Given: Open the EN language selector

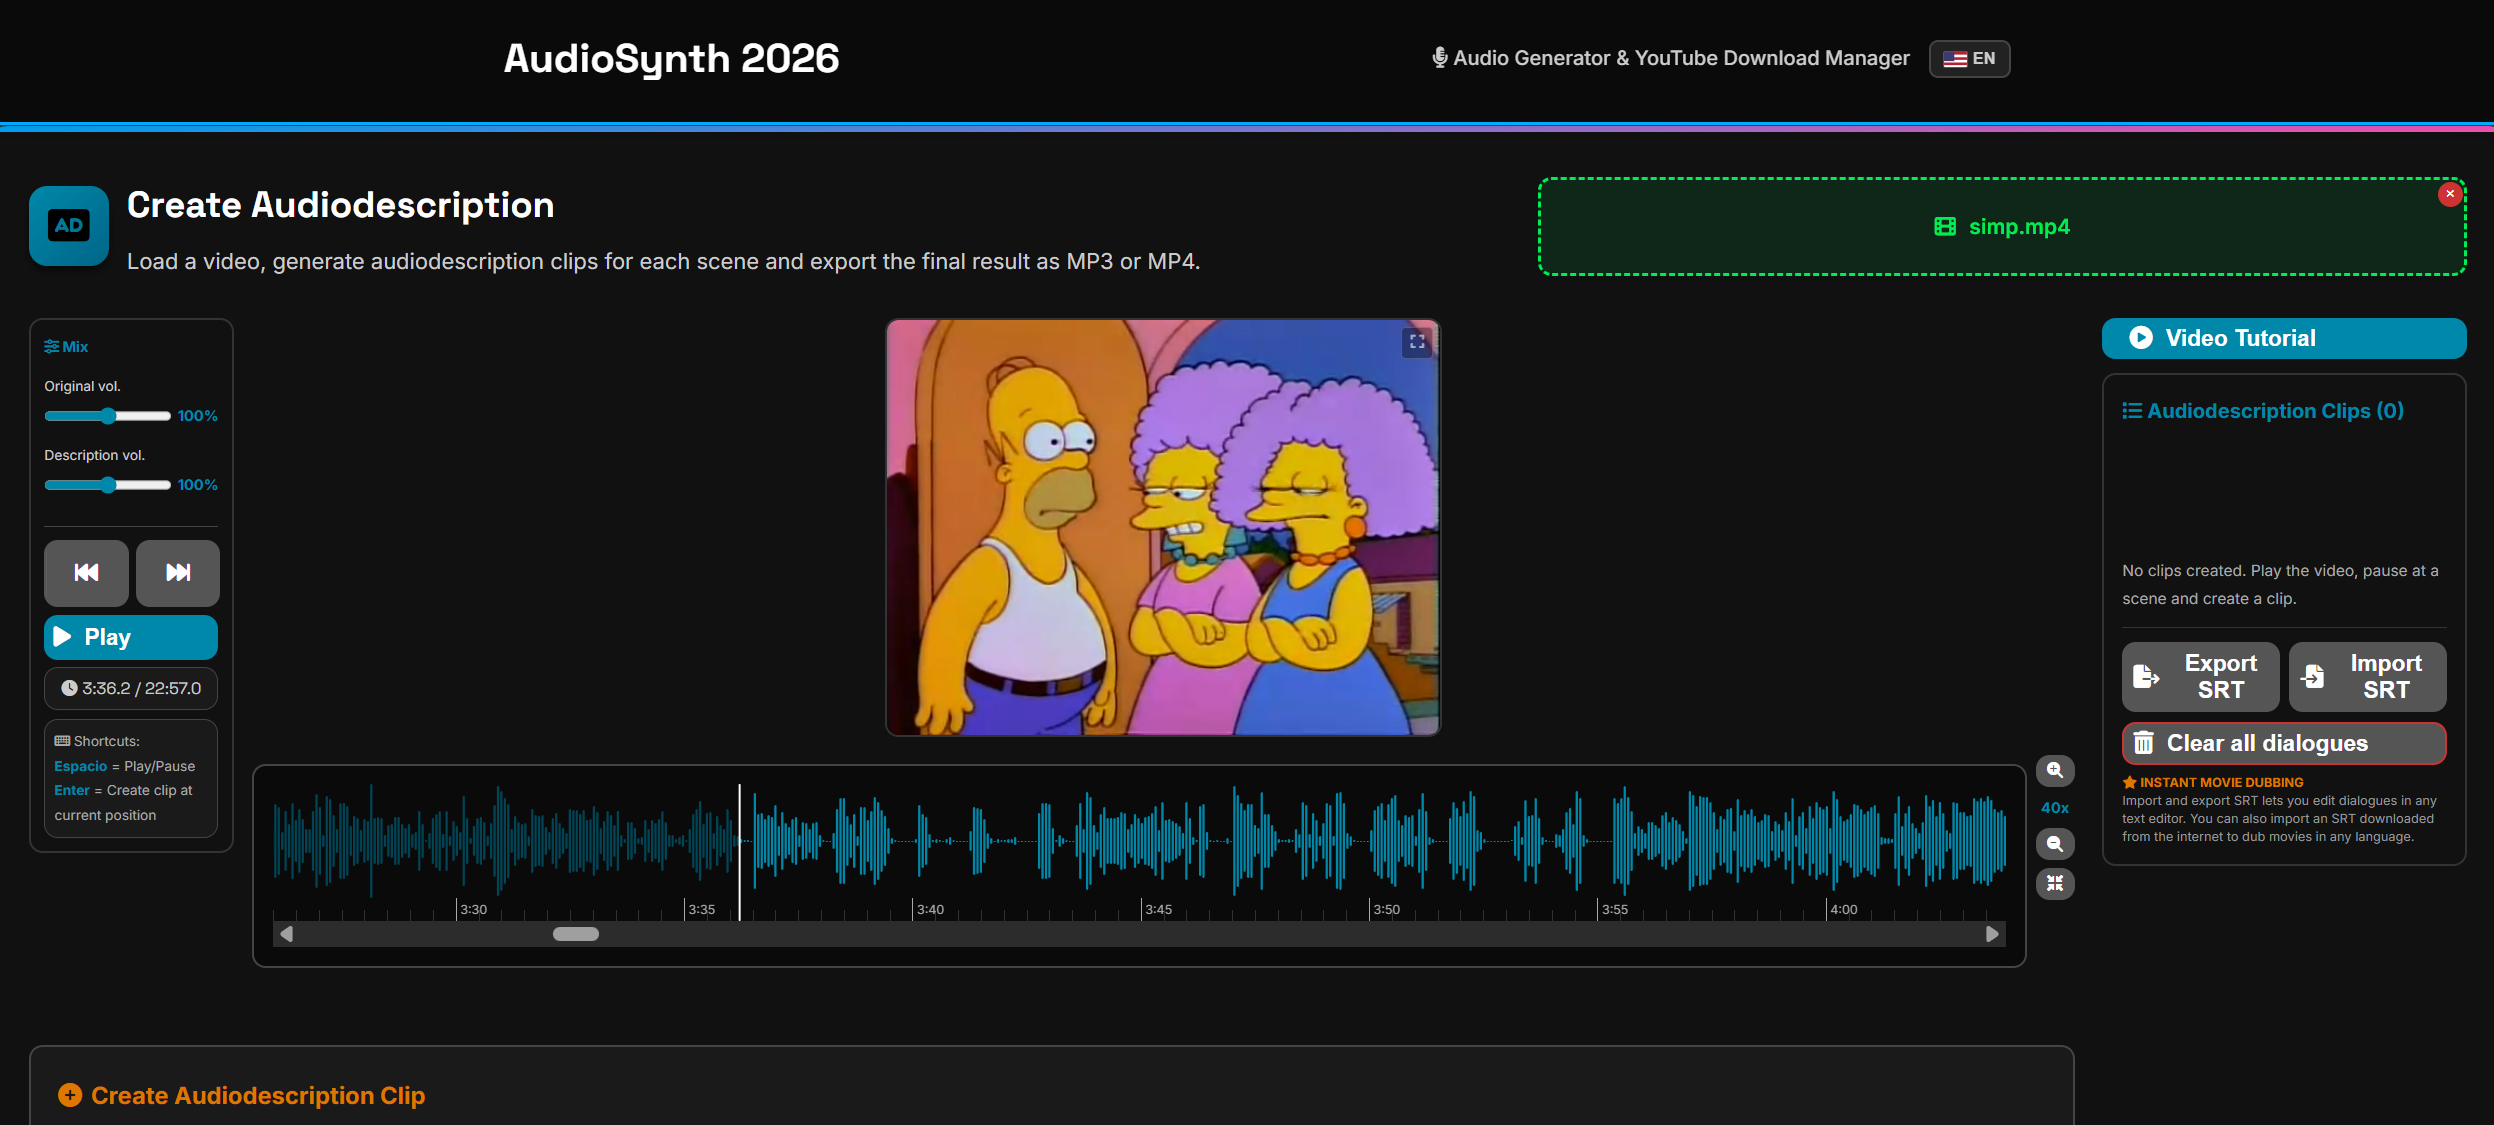Looking at the screenshot, I should (x=1969, y=58).
